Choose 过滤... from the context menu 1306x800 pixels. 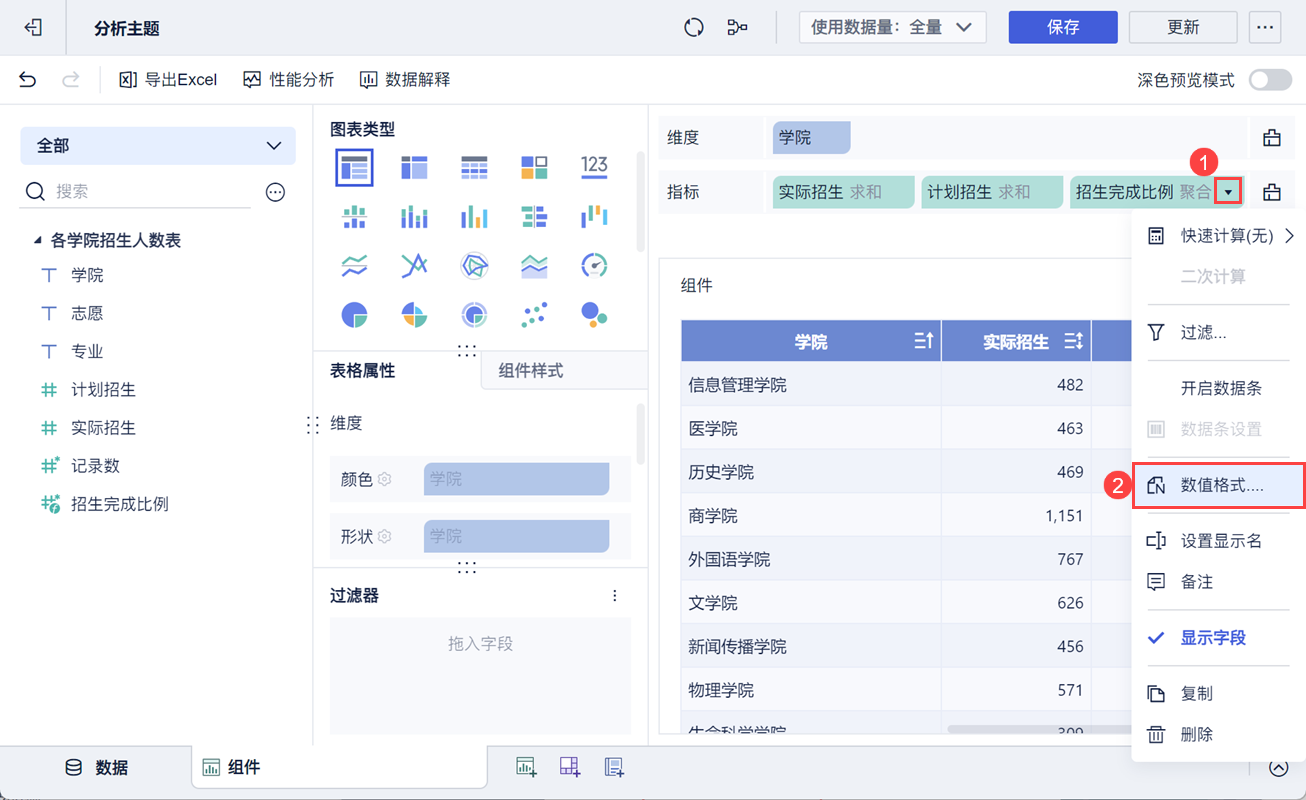(1219, 333)
